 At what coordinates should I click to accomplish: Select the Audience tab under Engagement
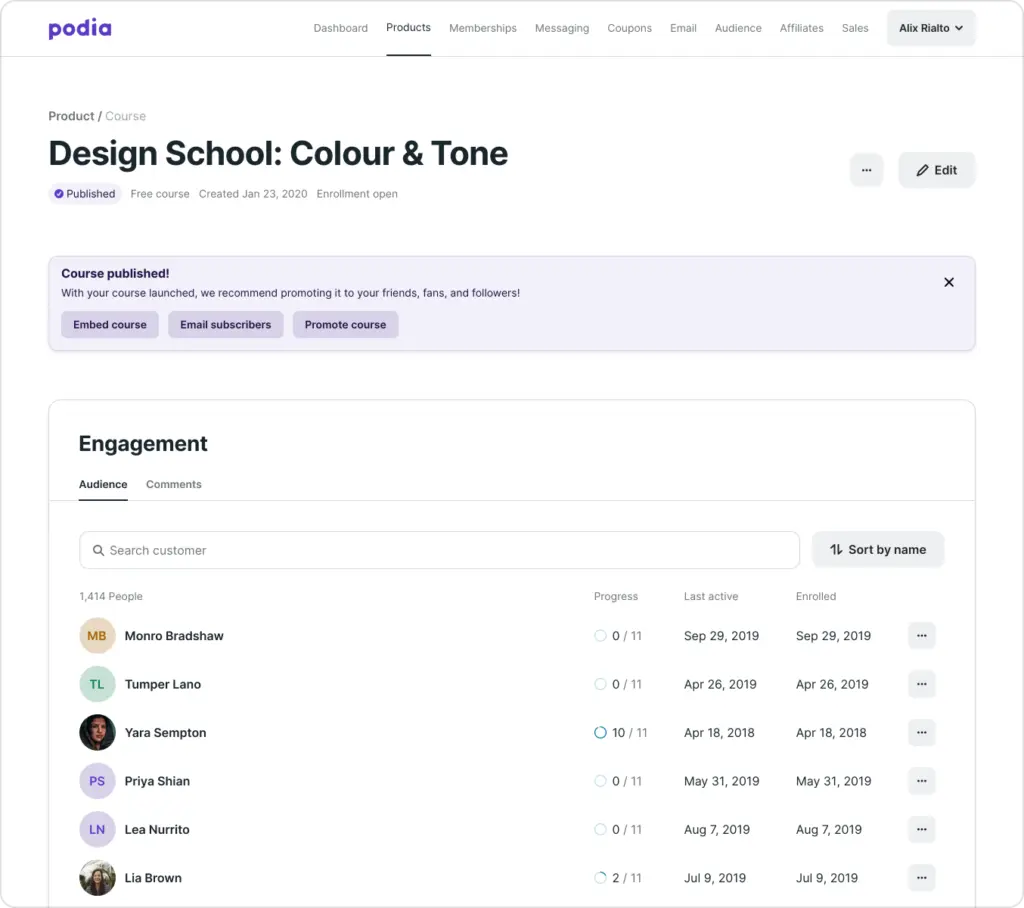tap(103, 485)
